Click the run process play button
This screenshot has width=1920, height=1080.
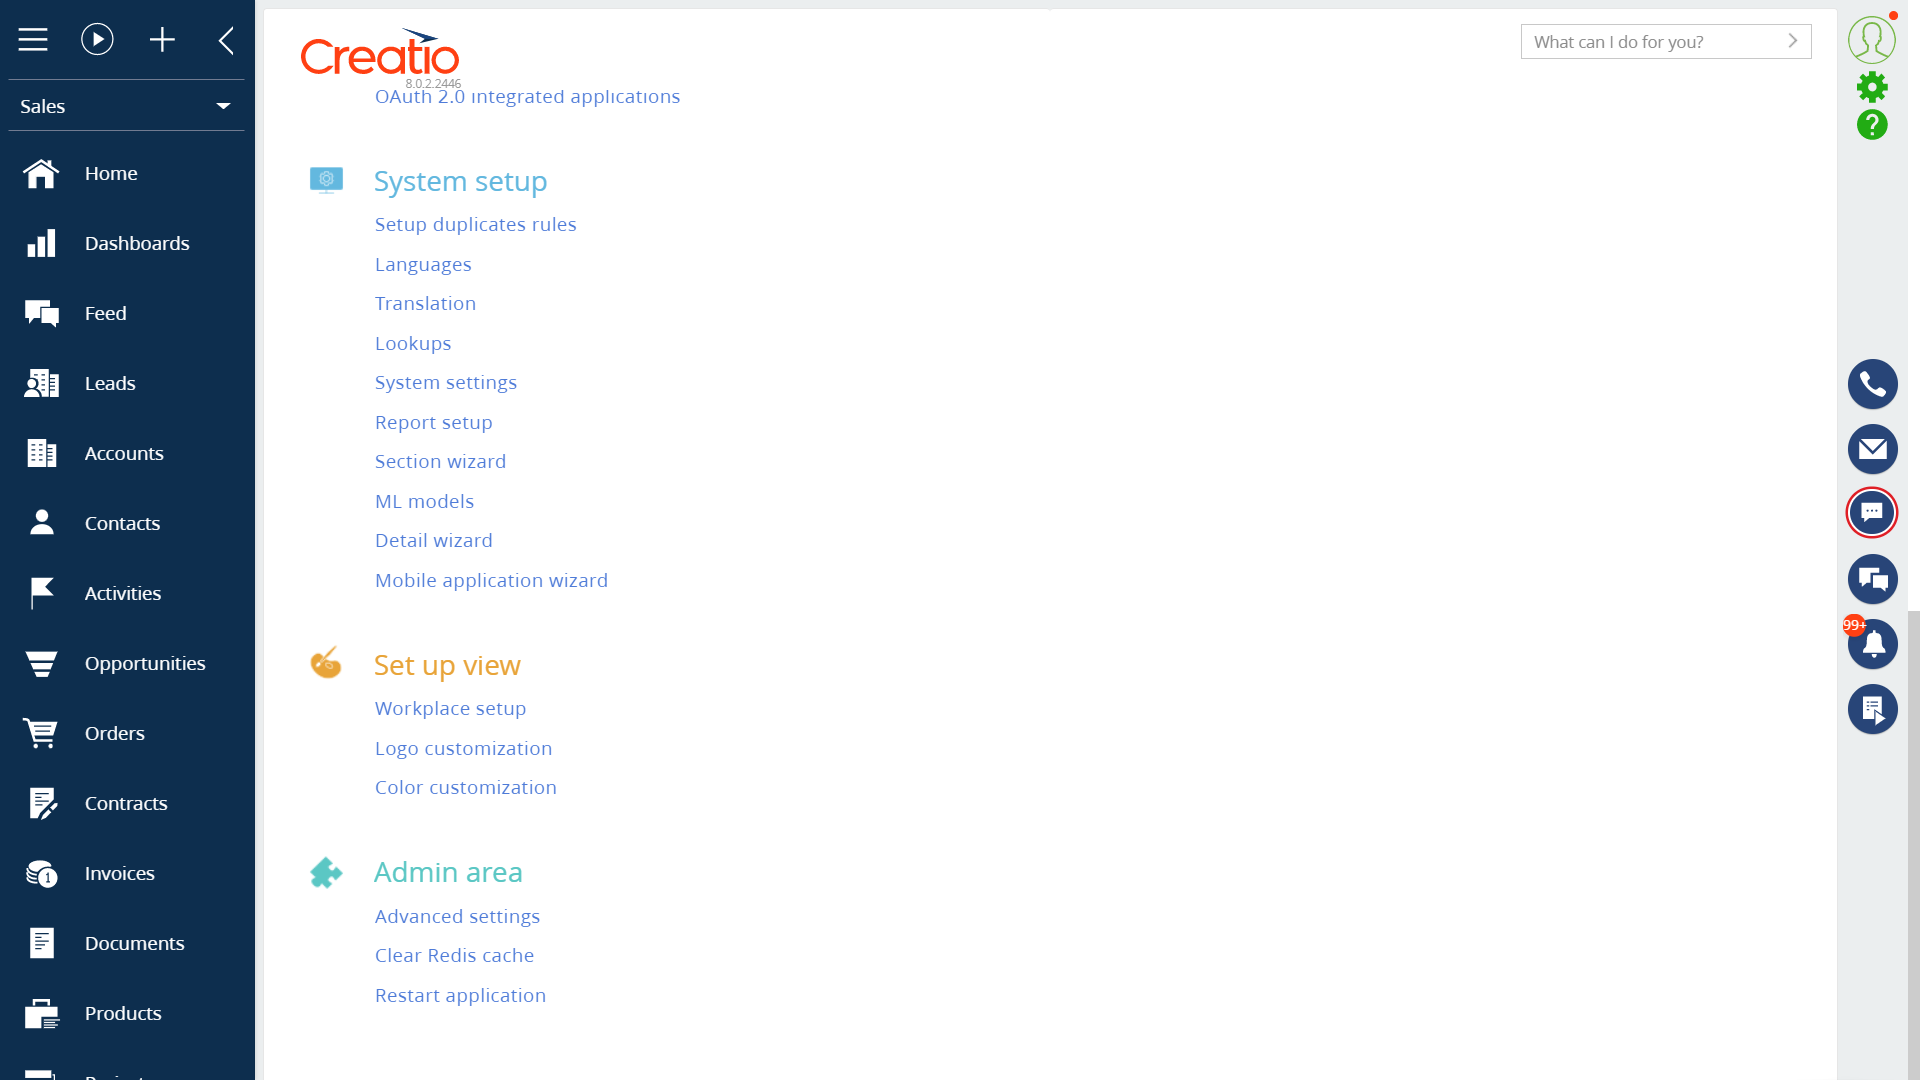[96, 39]
